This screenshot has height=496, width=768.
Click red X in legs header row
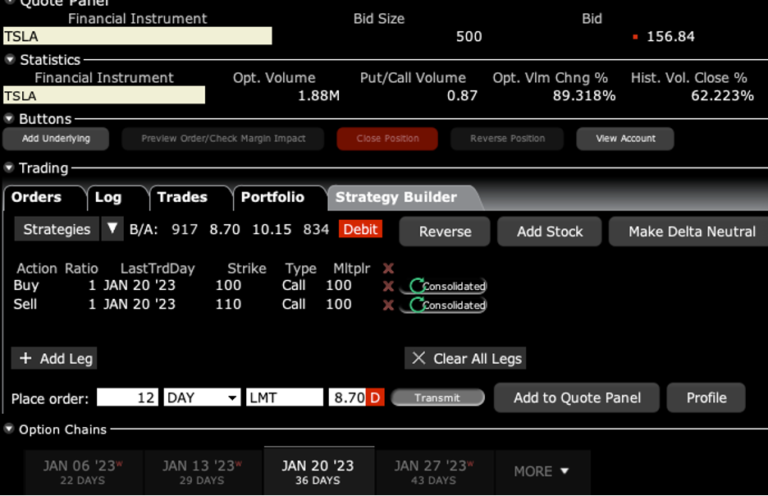pos(388,269)
